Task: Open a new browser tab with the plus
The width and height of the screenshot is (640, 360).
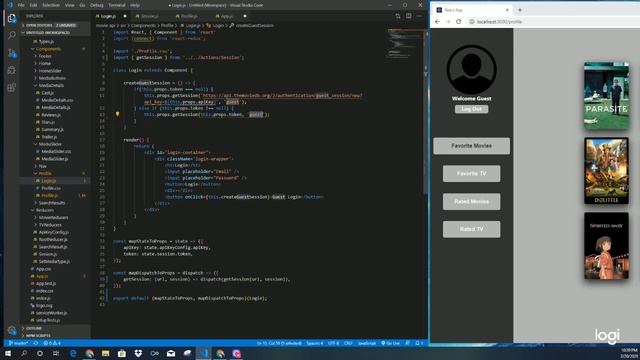Action: (520, 10)
